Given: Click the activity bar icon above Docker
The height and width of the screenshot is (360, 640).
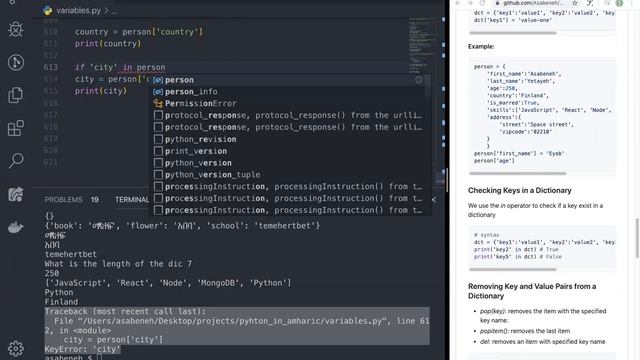Looking at the screenshot, I should coord(16,194).
